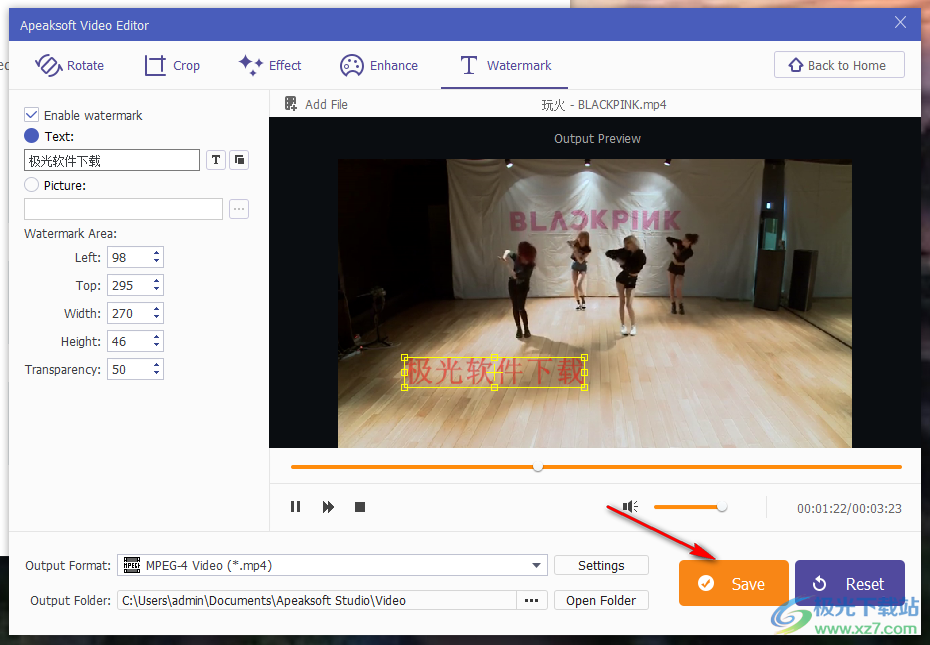
Task: Reset the watermark settings
Action: point(849,583)
